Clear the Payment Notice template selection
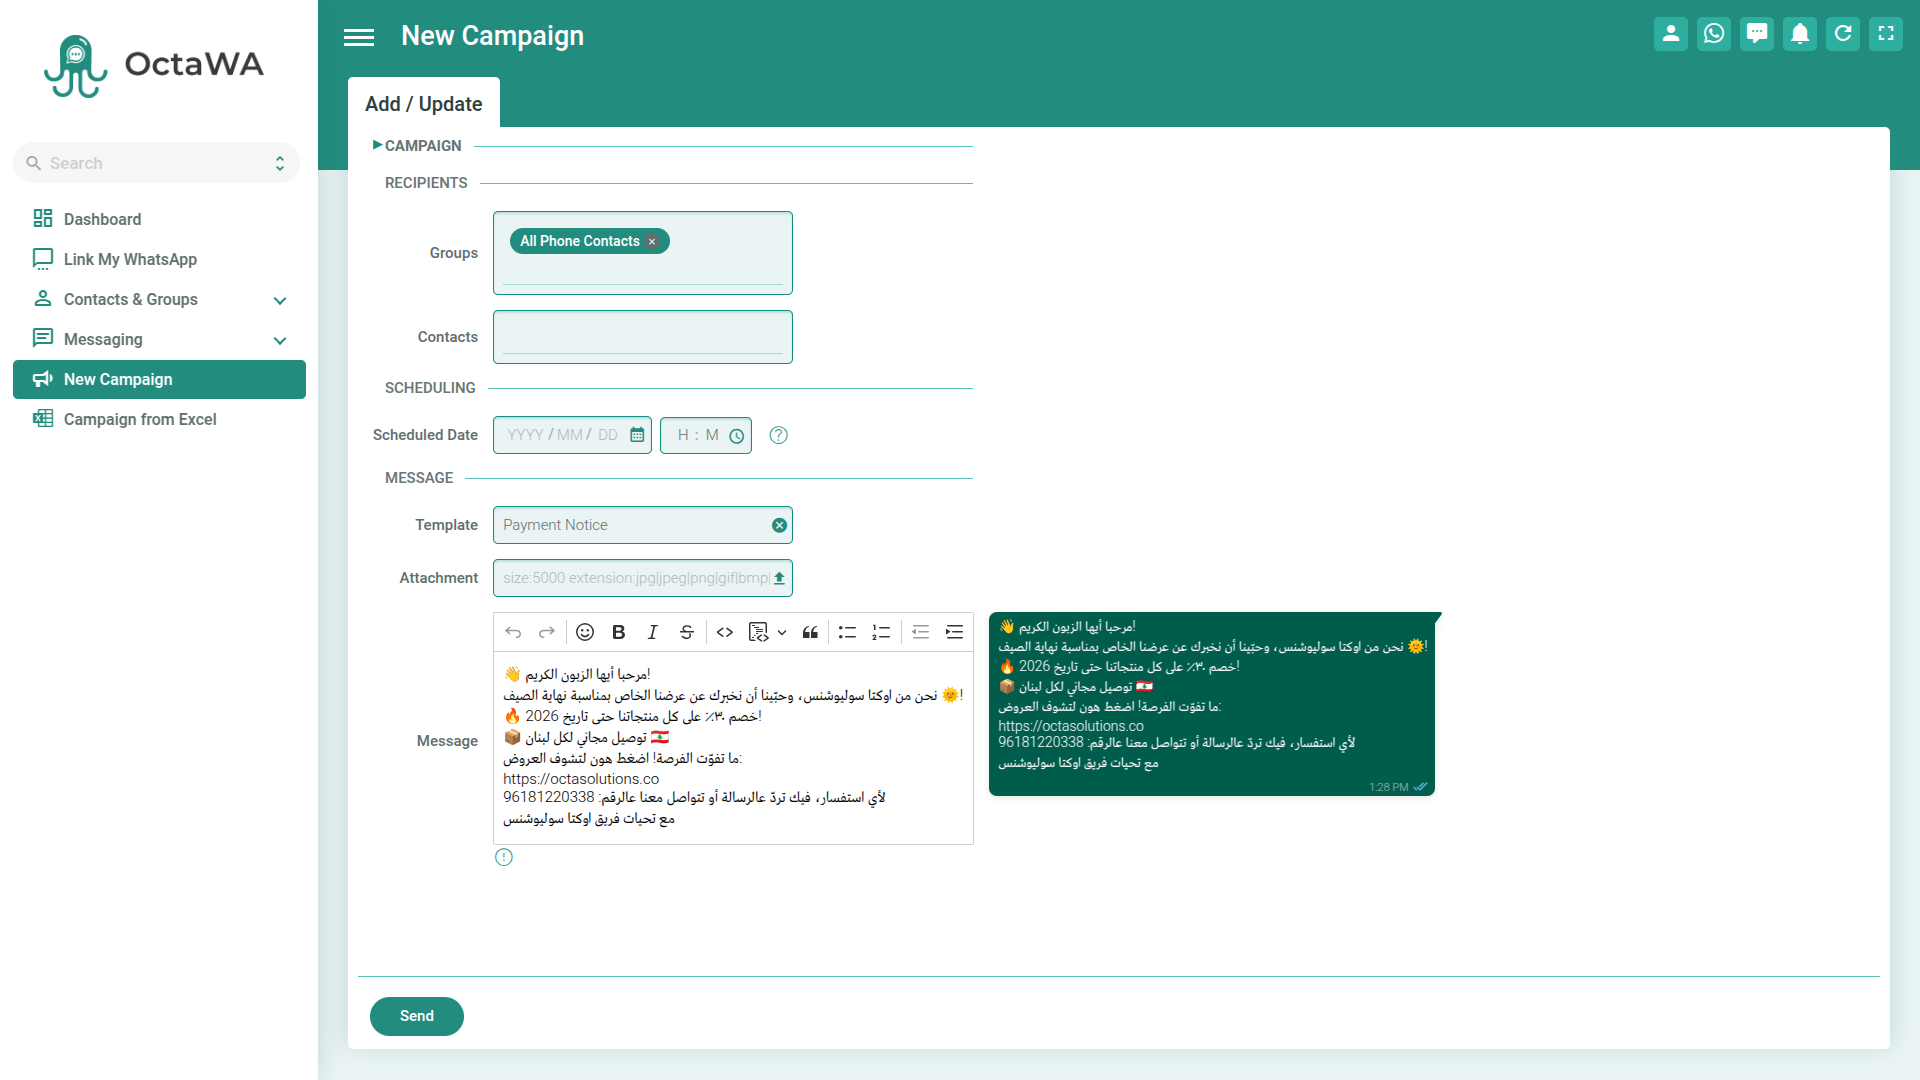 click(779, 525)
